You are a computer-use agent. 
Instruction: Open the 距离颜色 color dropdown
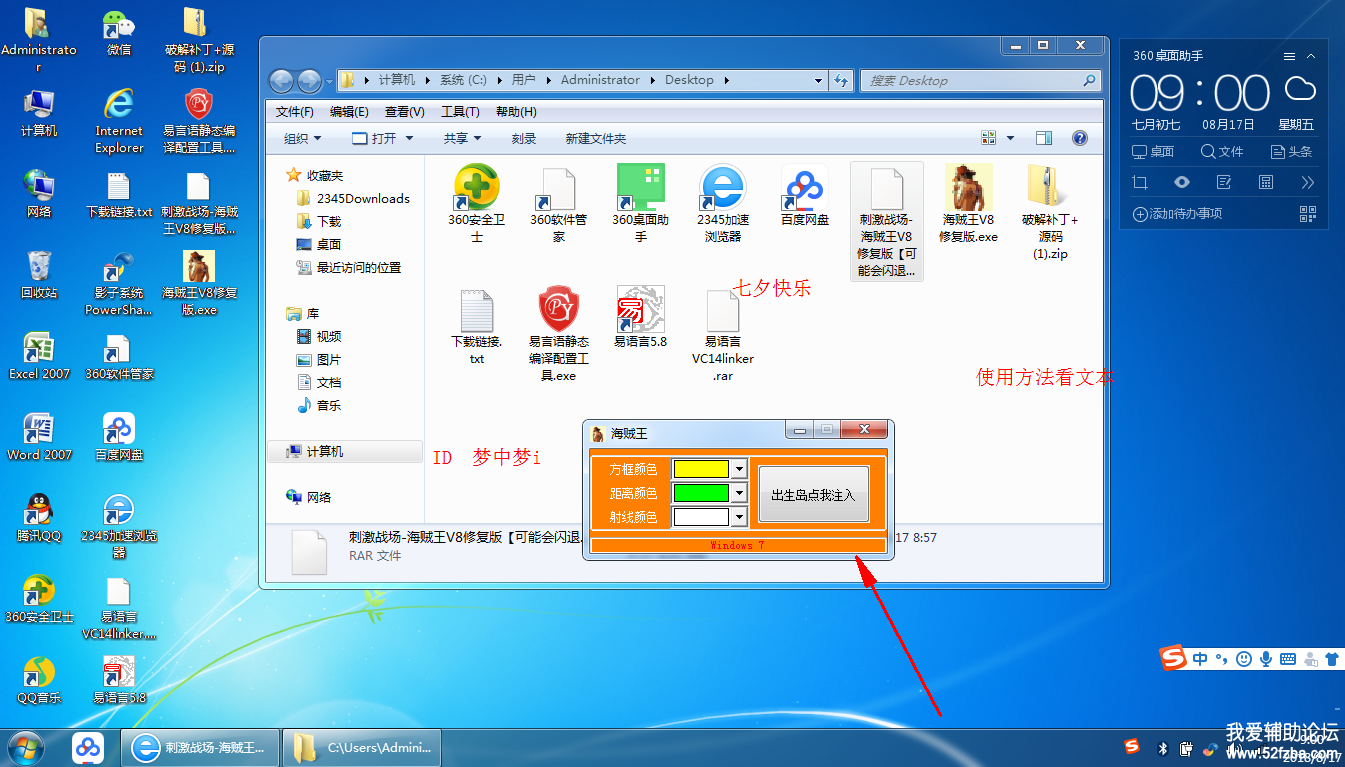point(739,492)
